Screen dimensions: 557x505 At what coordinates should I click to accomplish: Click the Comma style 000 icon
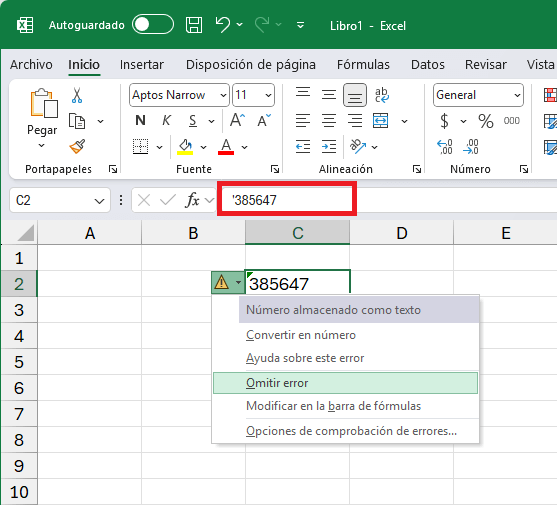click(x=512, y=121)
